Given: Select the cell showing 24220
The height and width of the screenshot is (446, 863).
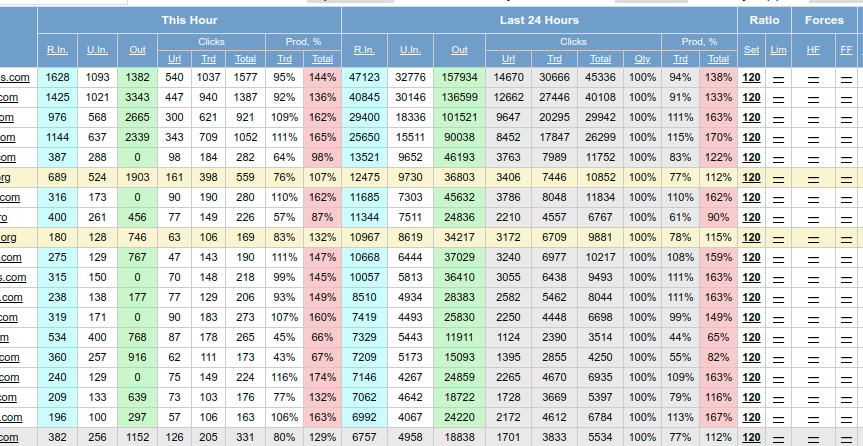Looking at the screenshot, I should [459, 417].
